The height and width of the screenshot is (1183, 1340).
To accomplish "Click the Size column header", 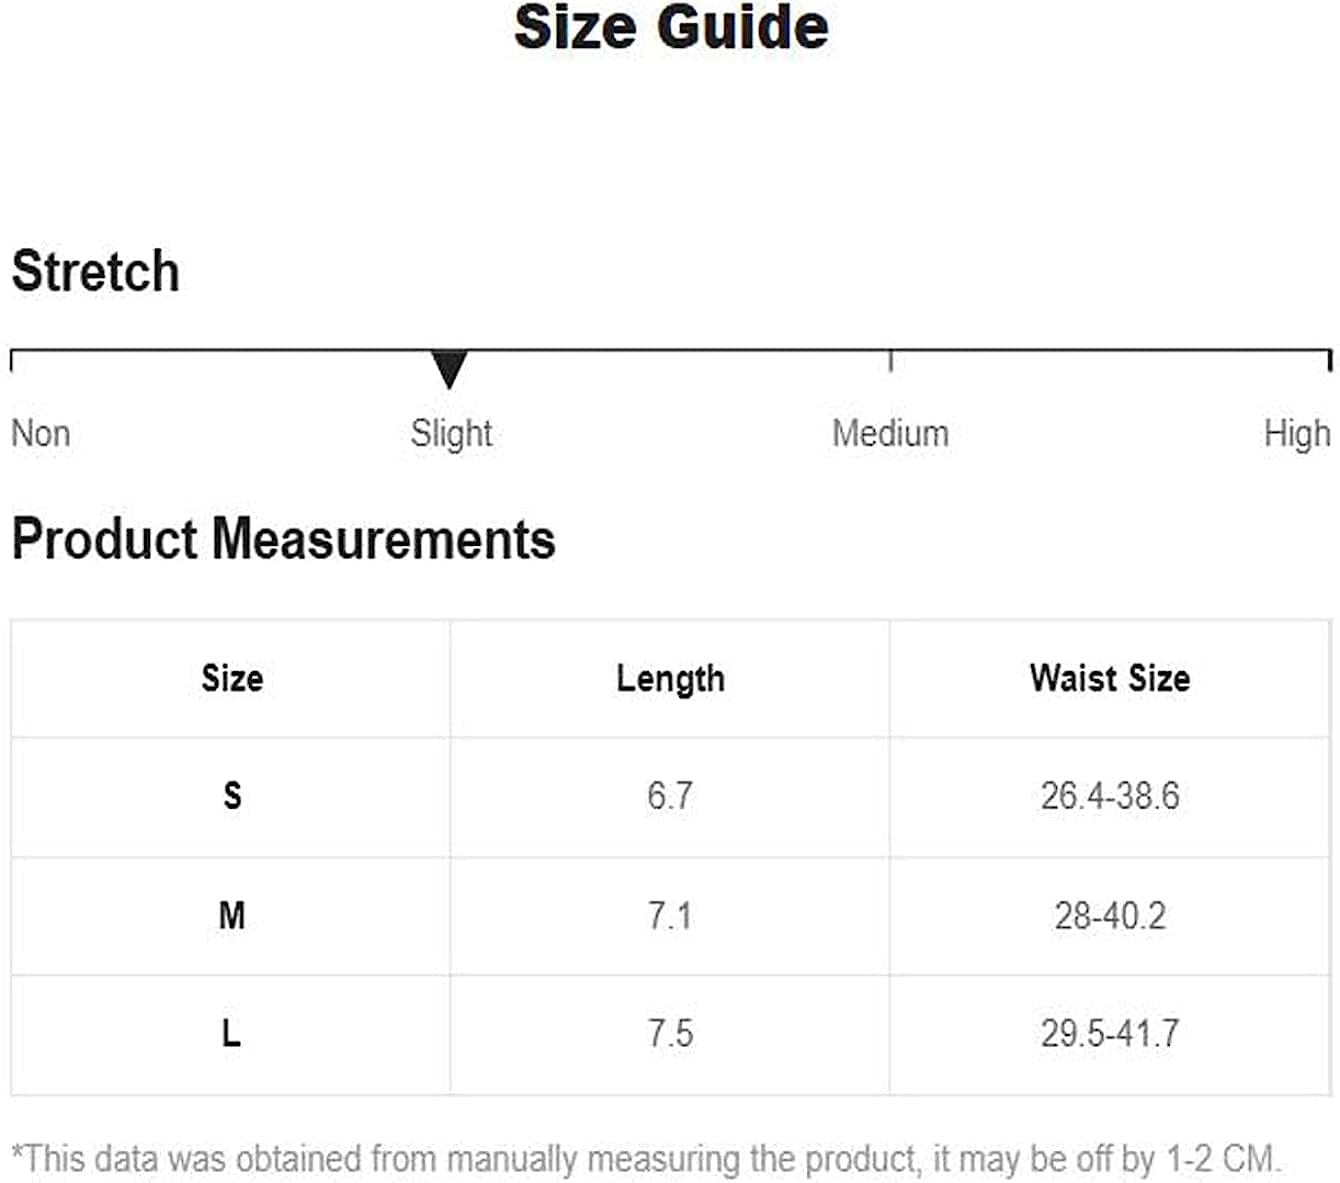I will tap(232, 678).
